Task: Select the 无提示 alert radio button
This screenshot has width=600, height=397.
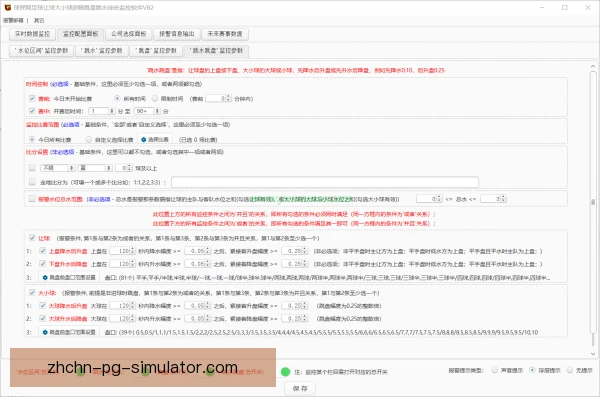Action: pyautogui.click(x=570, y=370)
